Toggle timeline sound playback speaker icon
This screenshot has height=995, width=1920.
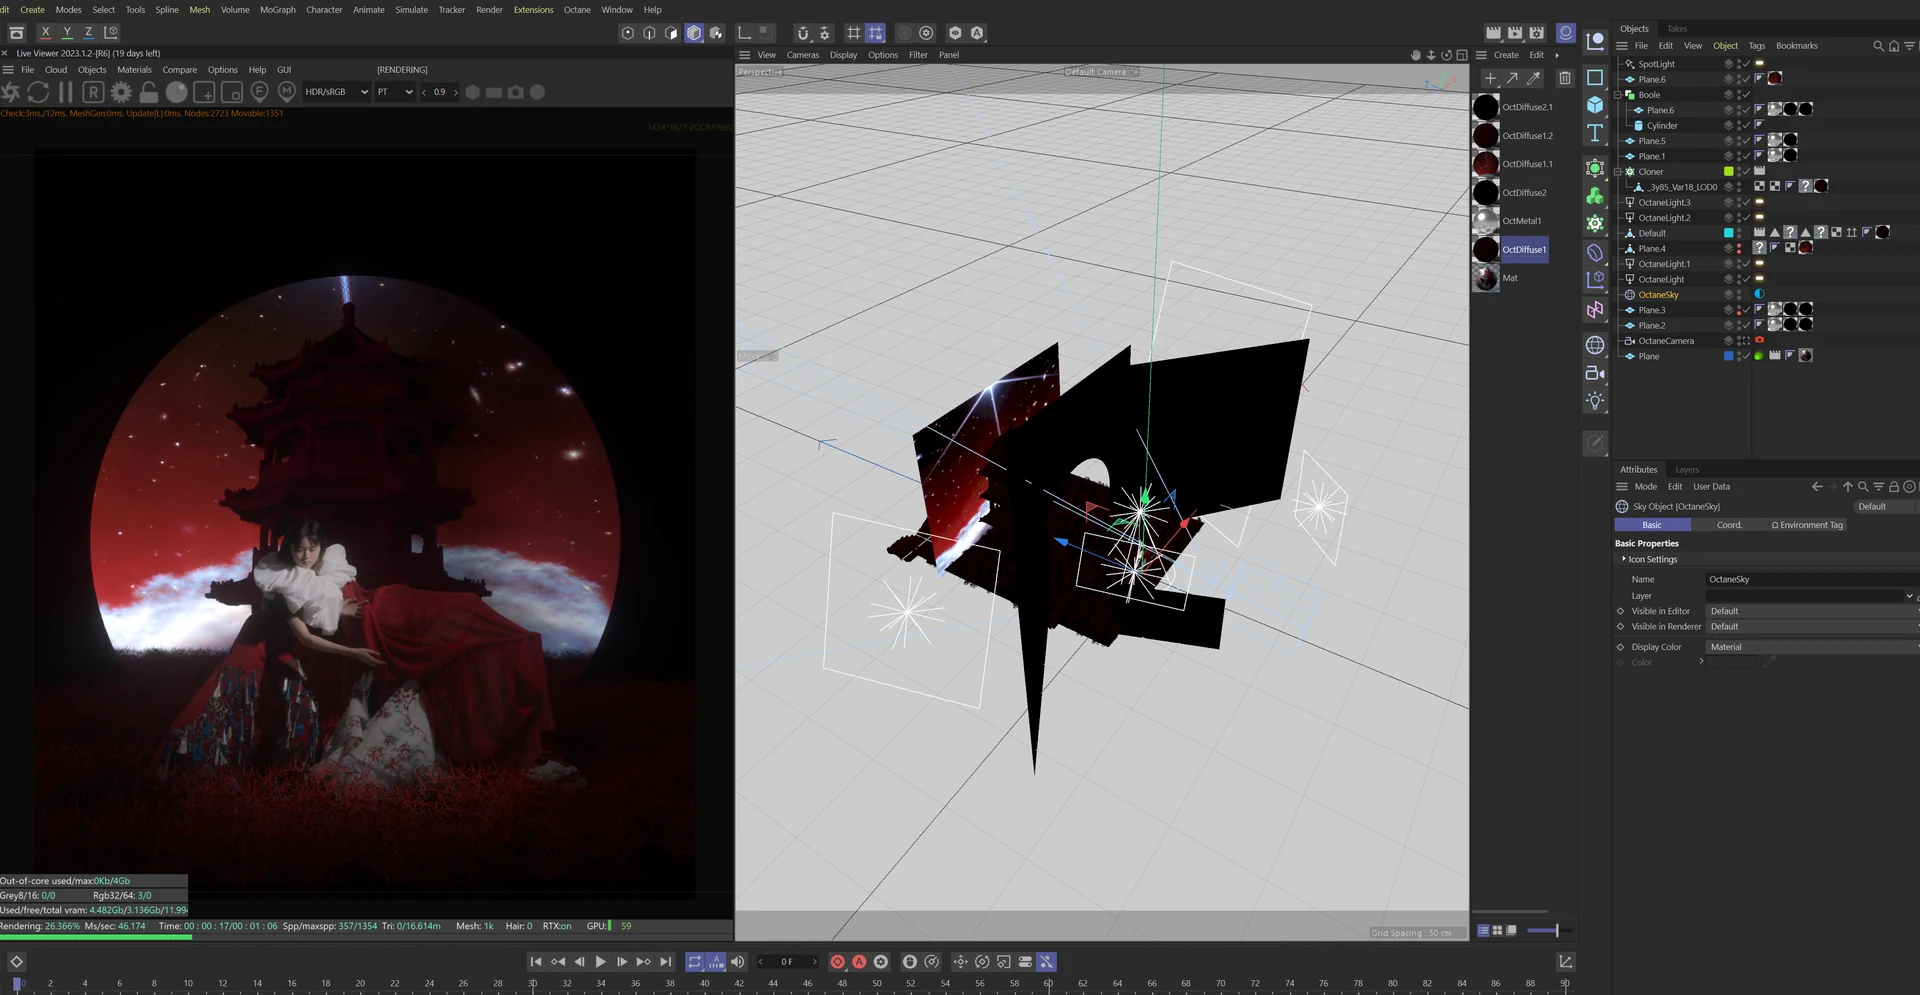click(x=738, y=962)
